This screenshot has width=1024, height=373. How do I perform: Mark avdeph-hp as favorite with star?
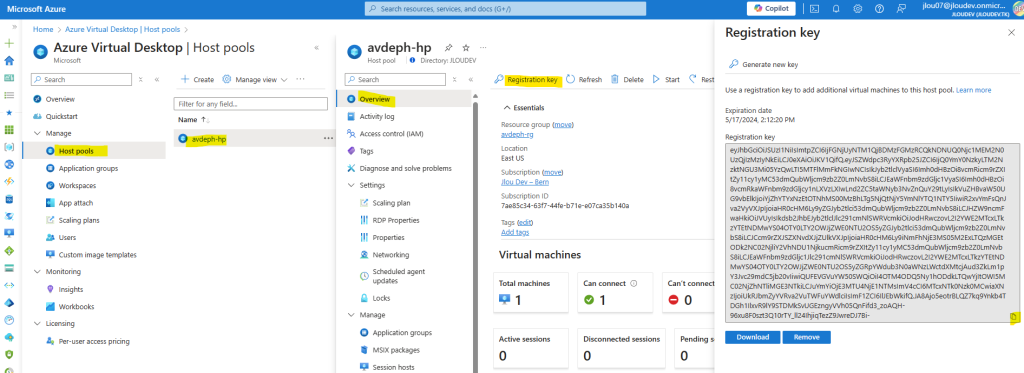(466, 48)
